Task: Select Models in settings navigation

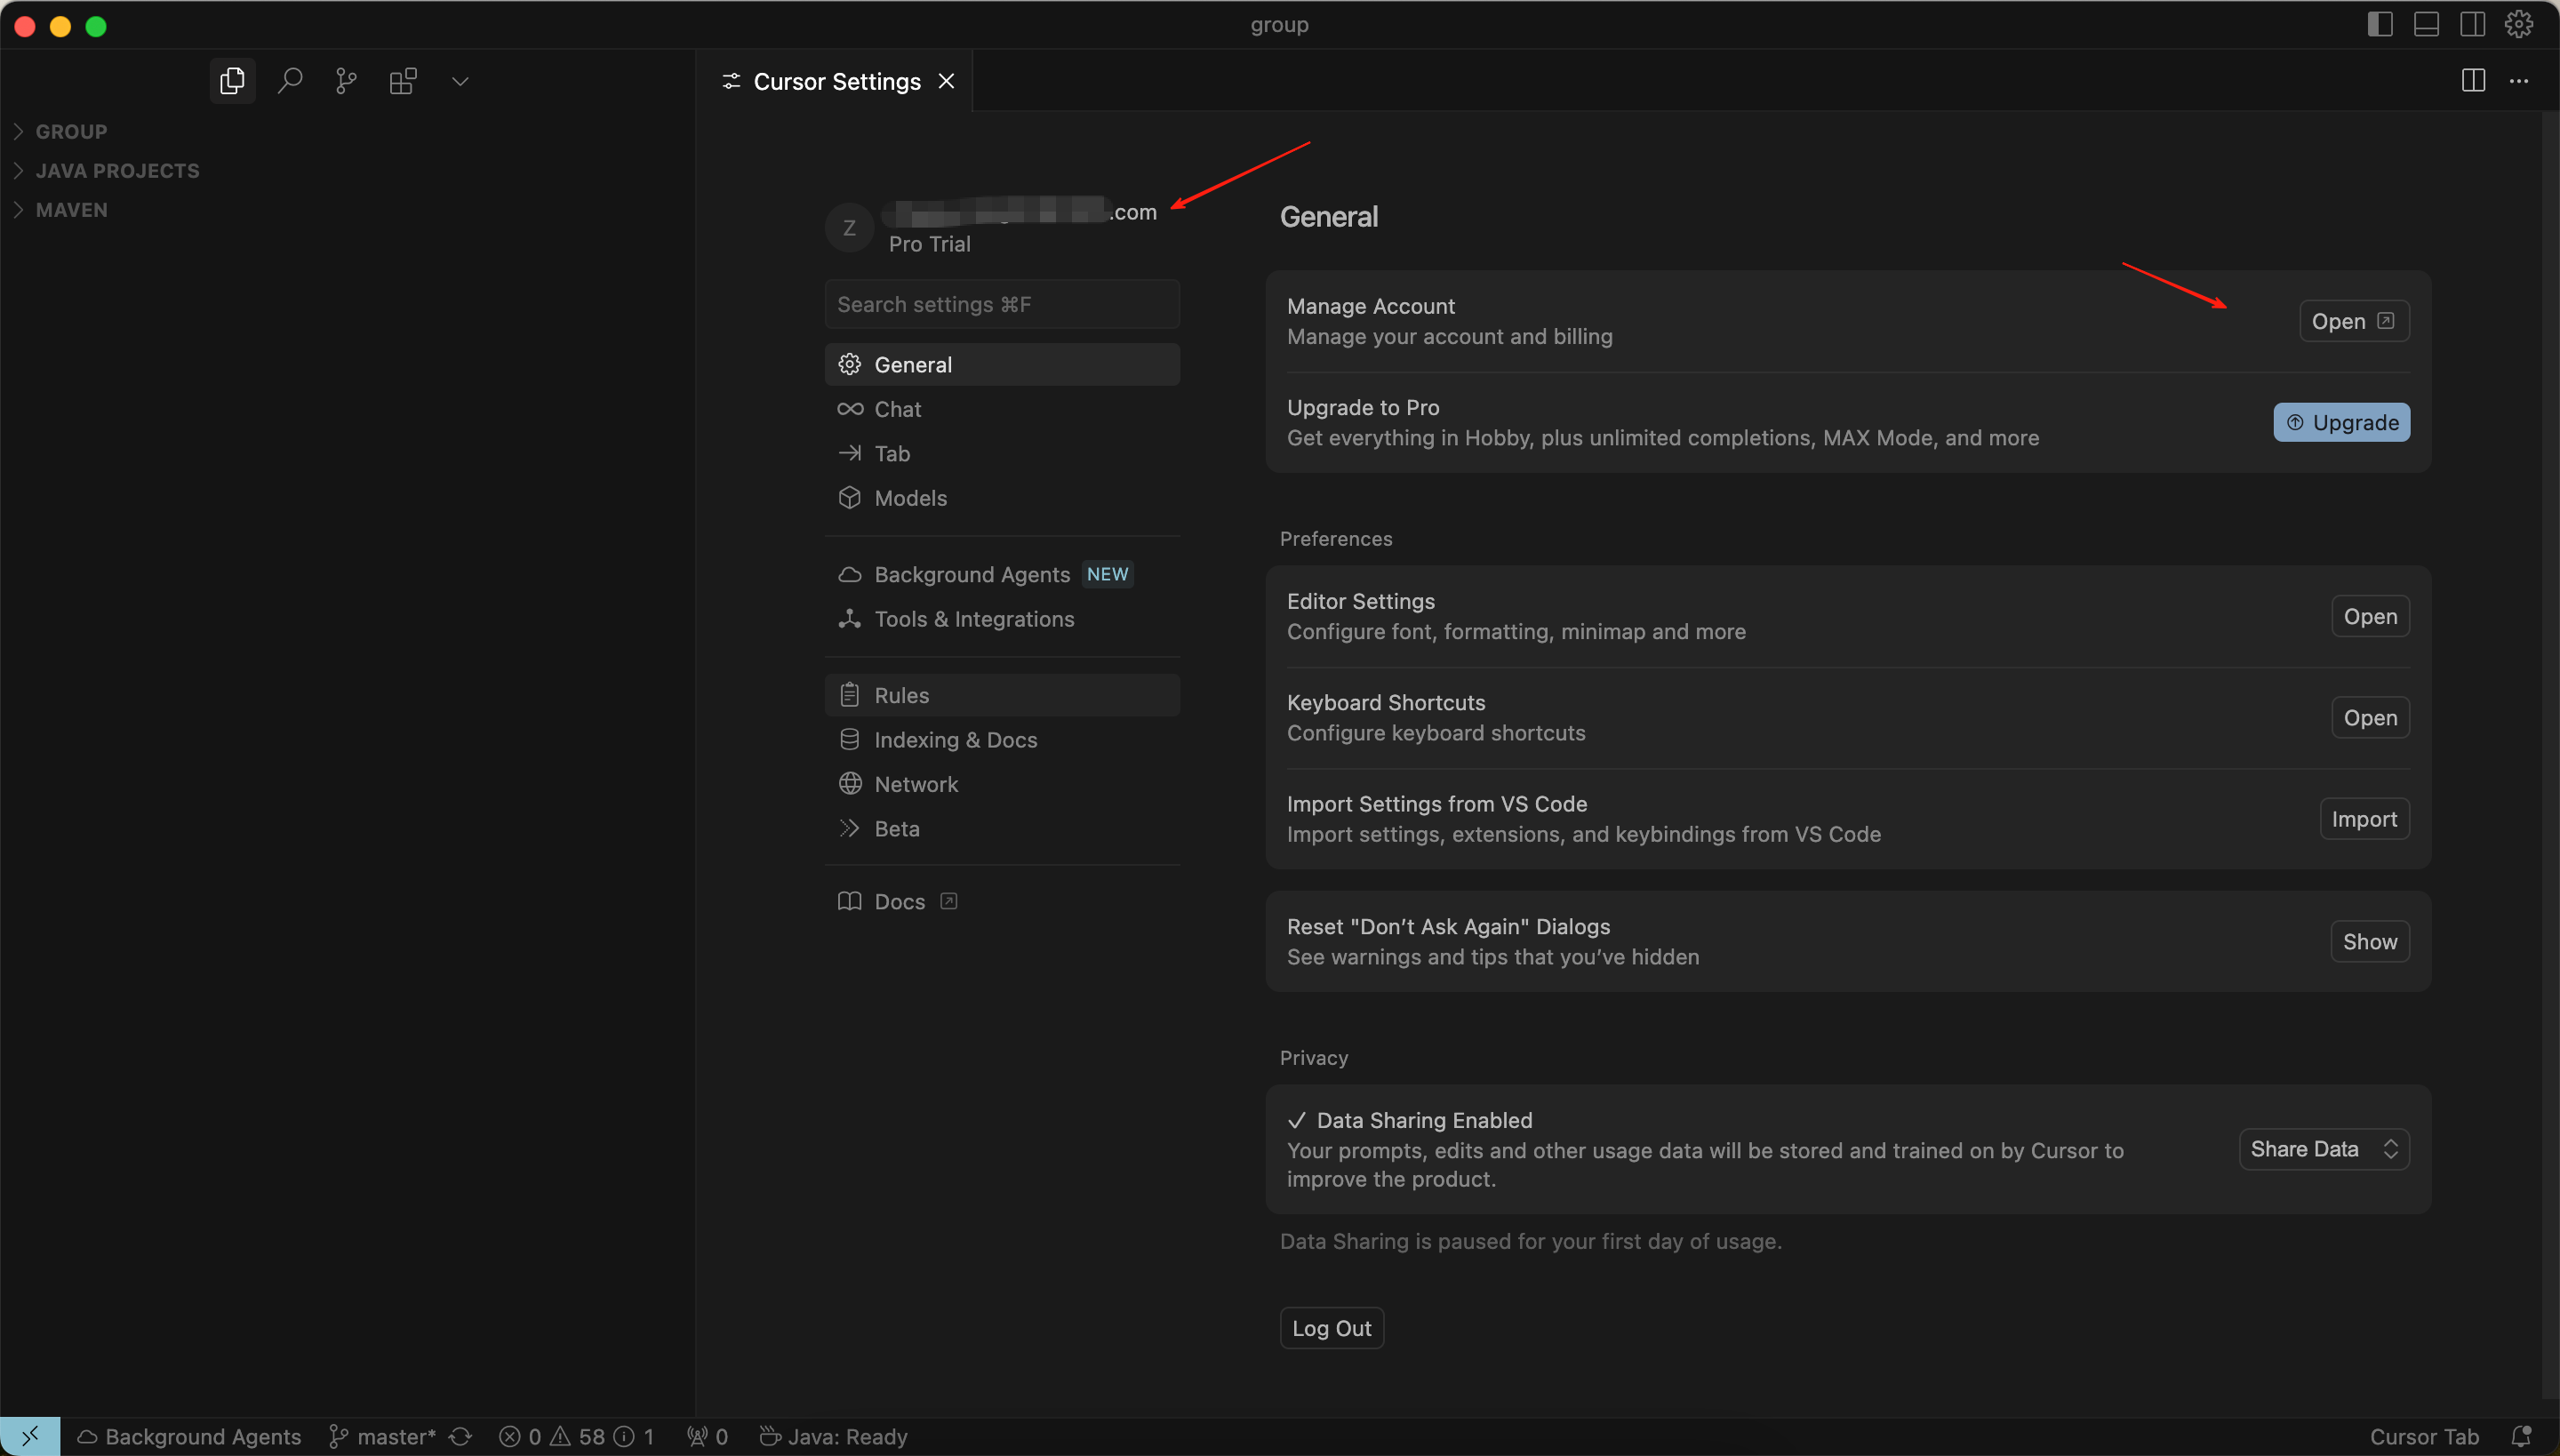Action: [1002, 498]
